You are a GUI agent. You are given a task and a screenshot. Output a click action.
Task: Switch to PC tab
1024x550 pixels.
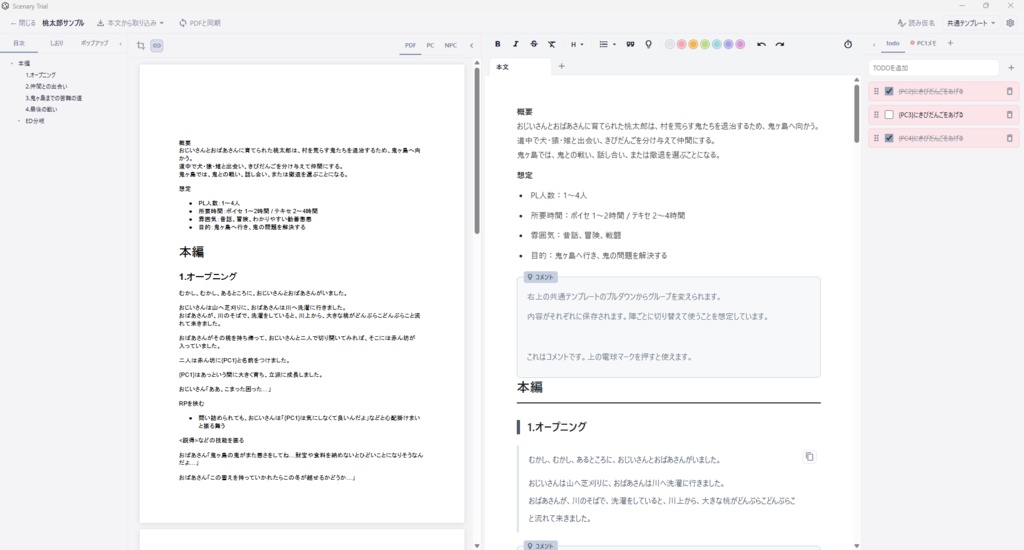click(x=430, y=45)
